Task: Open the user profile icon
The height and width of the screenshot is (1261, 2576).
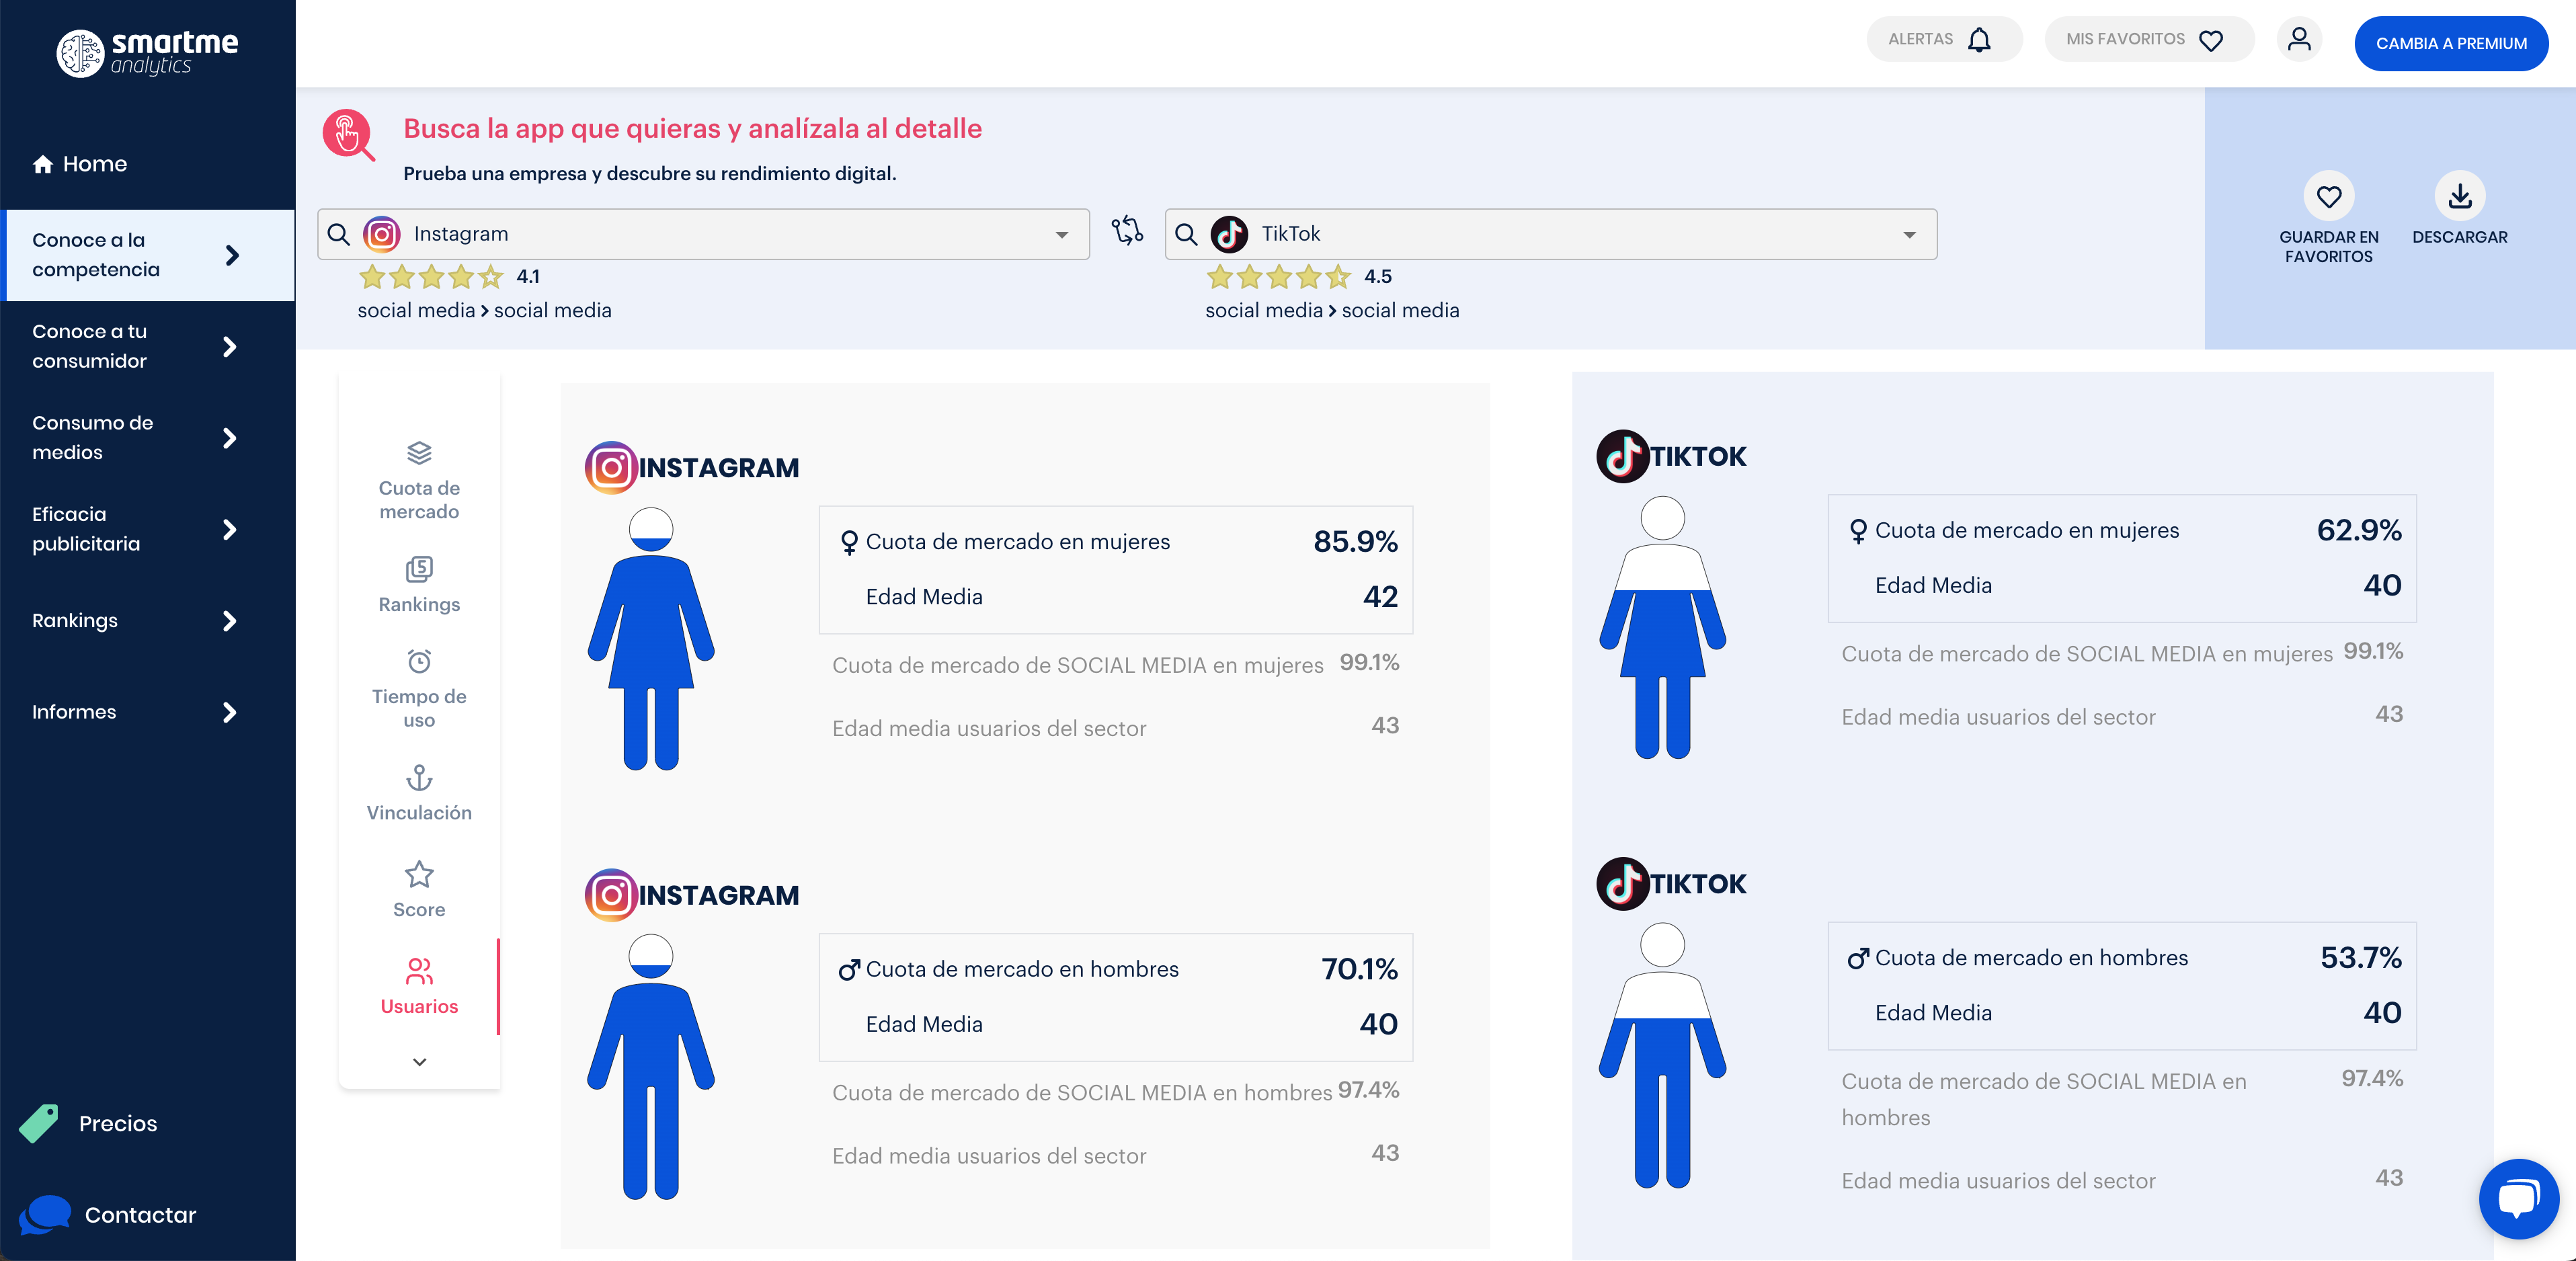Action: [2299, 40]
